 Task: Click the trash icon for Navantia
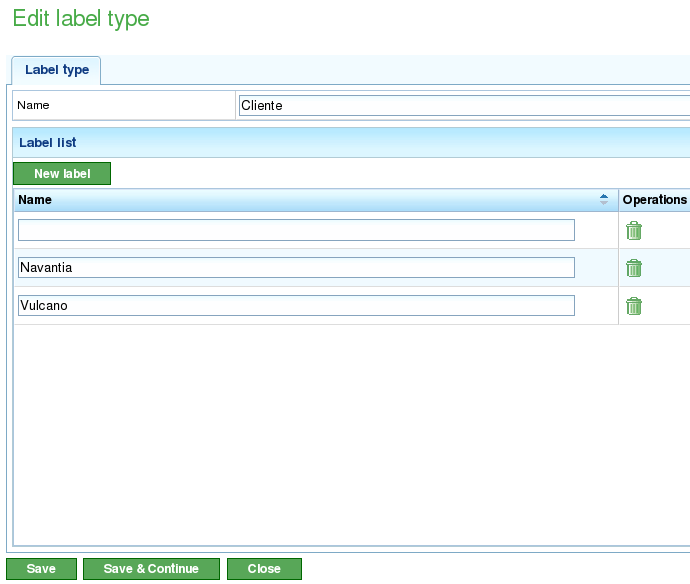point(634,268)
